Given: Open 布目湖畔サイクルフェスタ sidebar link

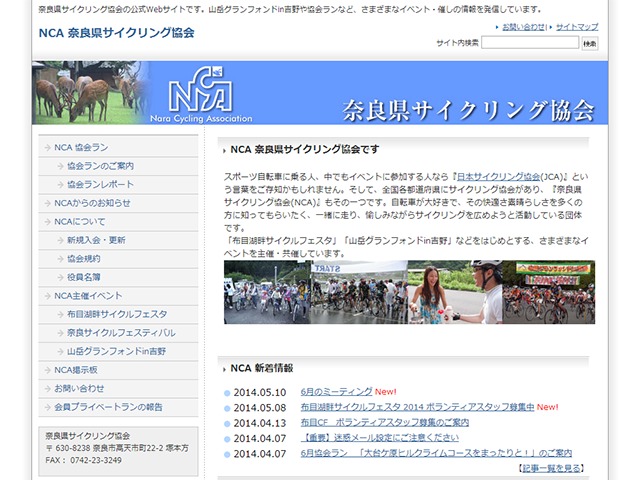Looking at the screenshot, I should pyautogui.click(x=118, y=314).
